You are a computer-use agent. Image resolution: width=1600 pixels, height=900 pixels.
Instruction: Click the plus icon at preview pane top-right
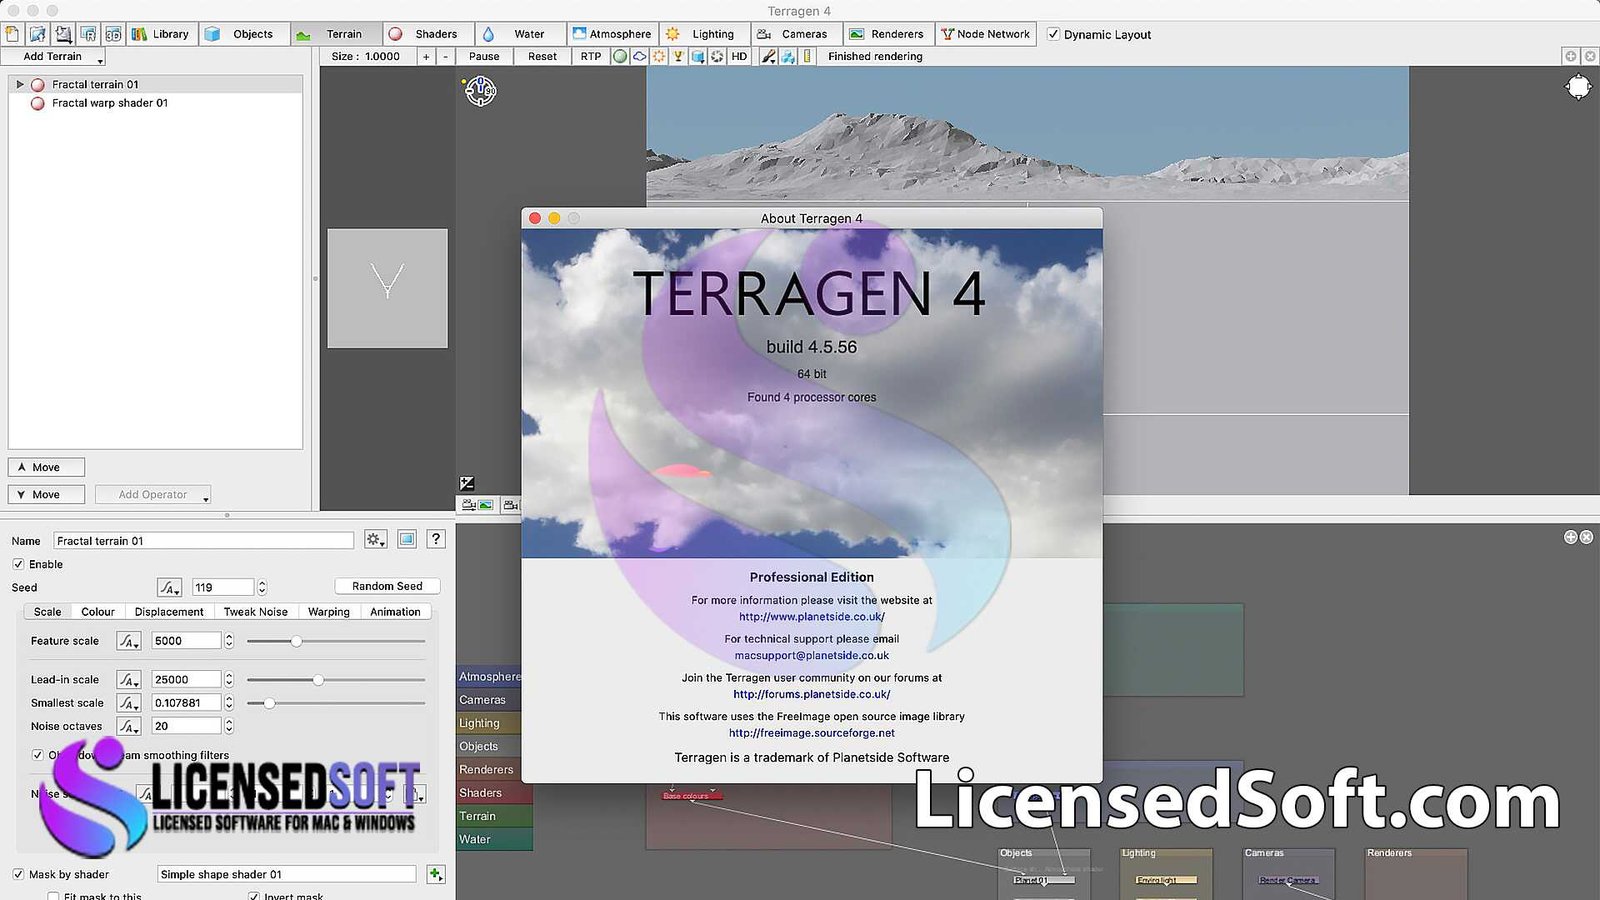coord(1571,56)
